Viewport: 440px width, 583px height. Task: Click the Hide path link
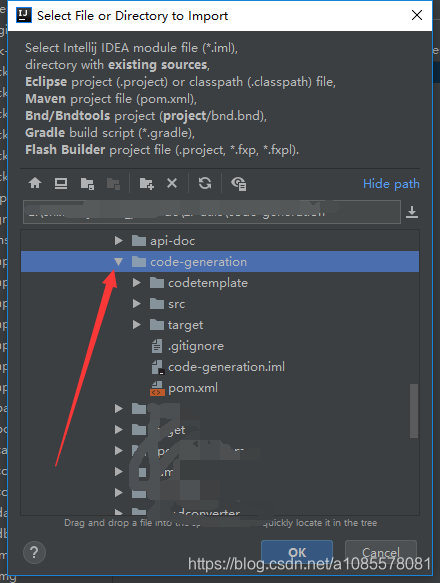391,184
